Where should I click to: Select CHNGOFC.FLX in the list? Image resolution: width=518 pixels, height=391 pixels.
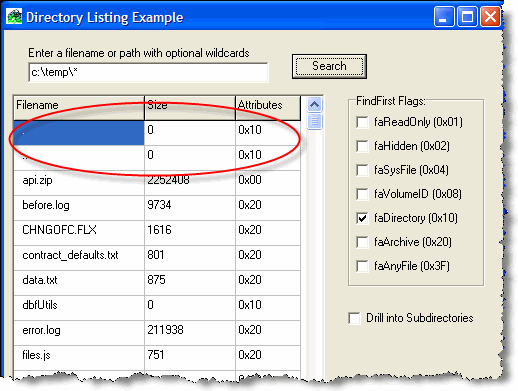pos(59,230)
